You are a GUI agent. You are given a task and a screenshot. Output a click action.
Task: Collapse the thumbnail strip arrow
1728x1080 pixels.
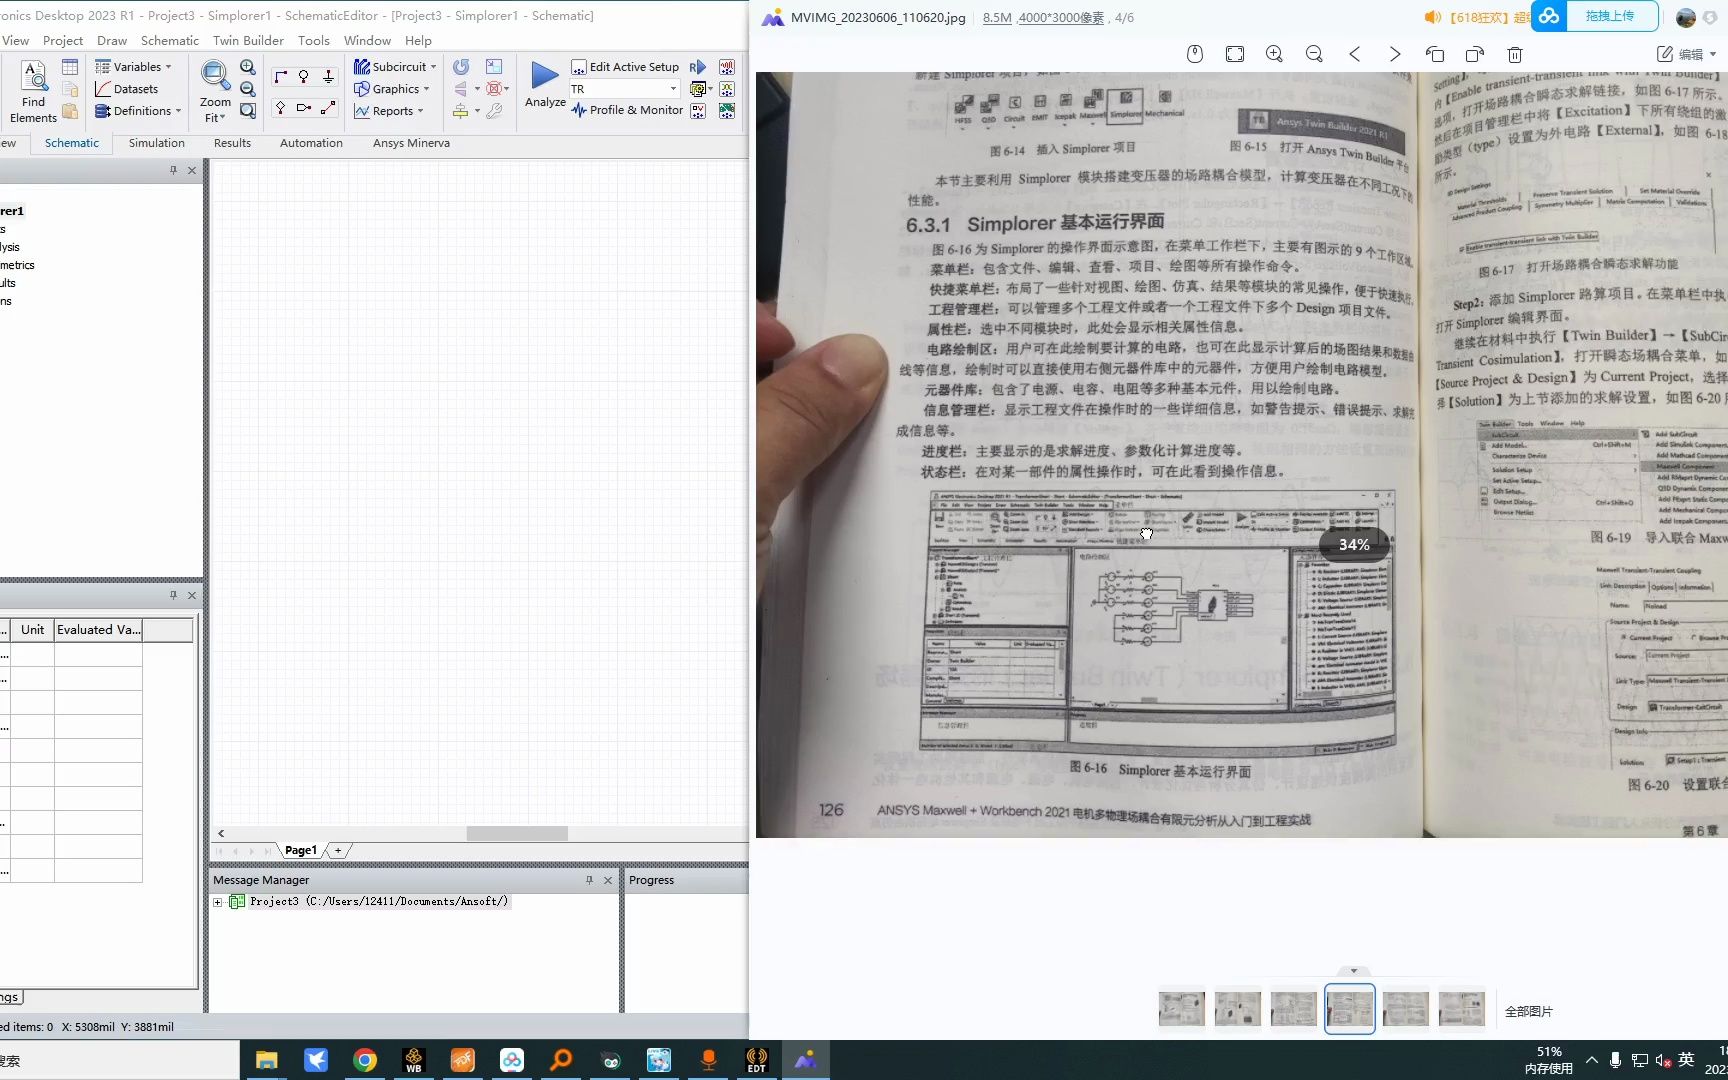(x=1354, y=971)
